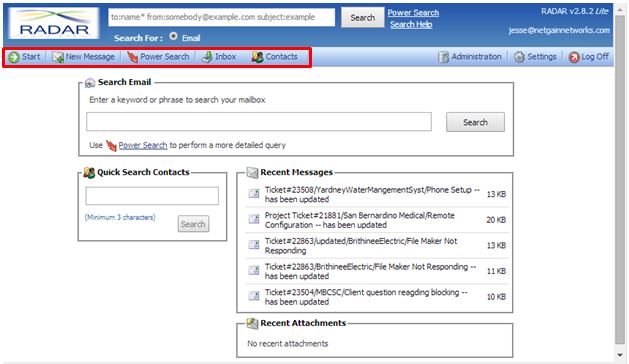Click the Search Email section header icon
Screen dimensions: 629x364
[90, 83]
